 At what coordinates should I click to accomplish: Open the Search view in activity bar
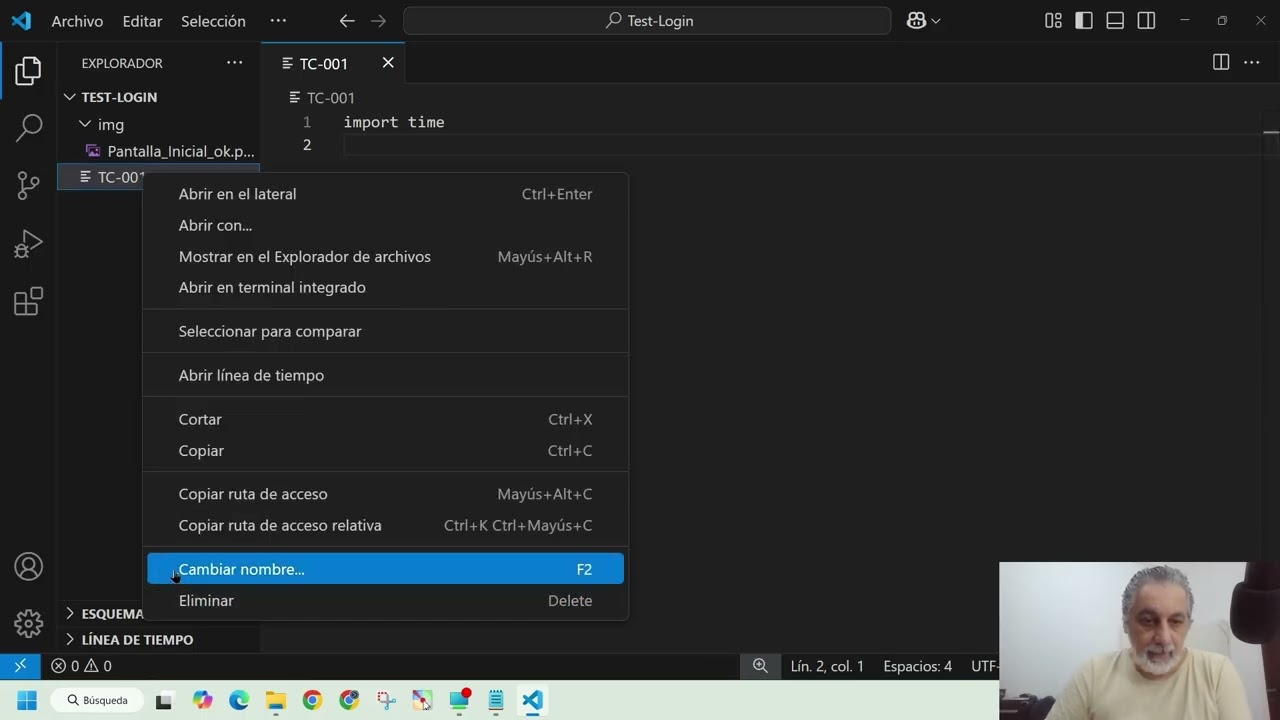28,127
